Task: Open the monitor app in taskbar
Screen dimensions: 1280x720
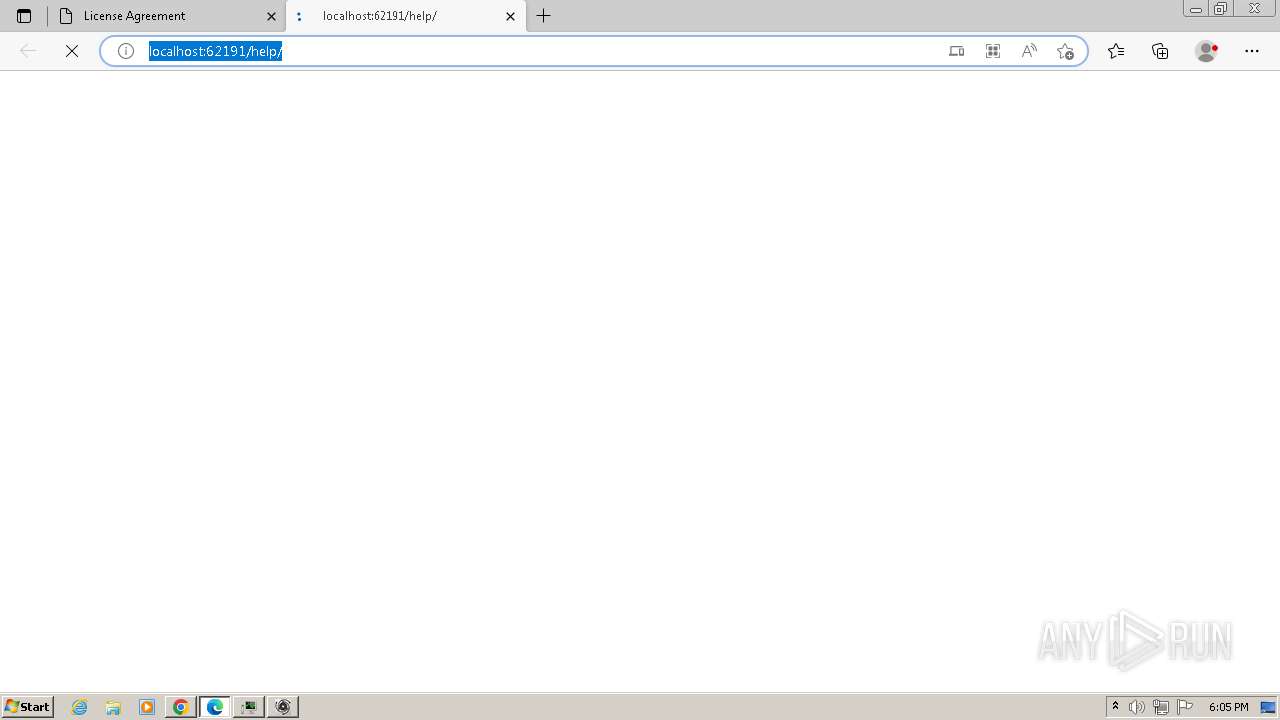Action: (249, 707)
